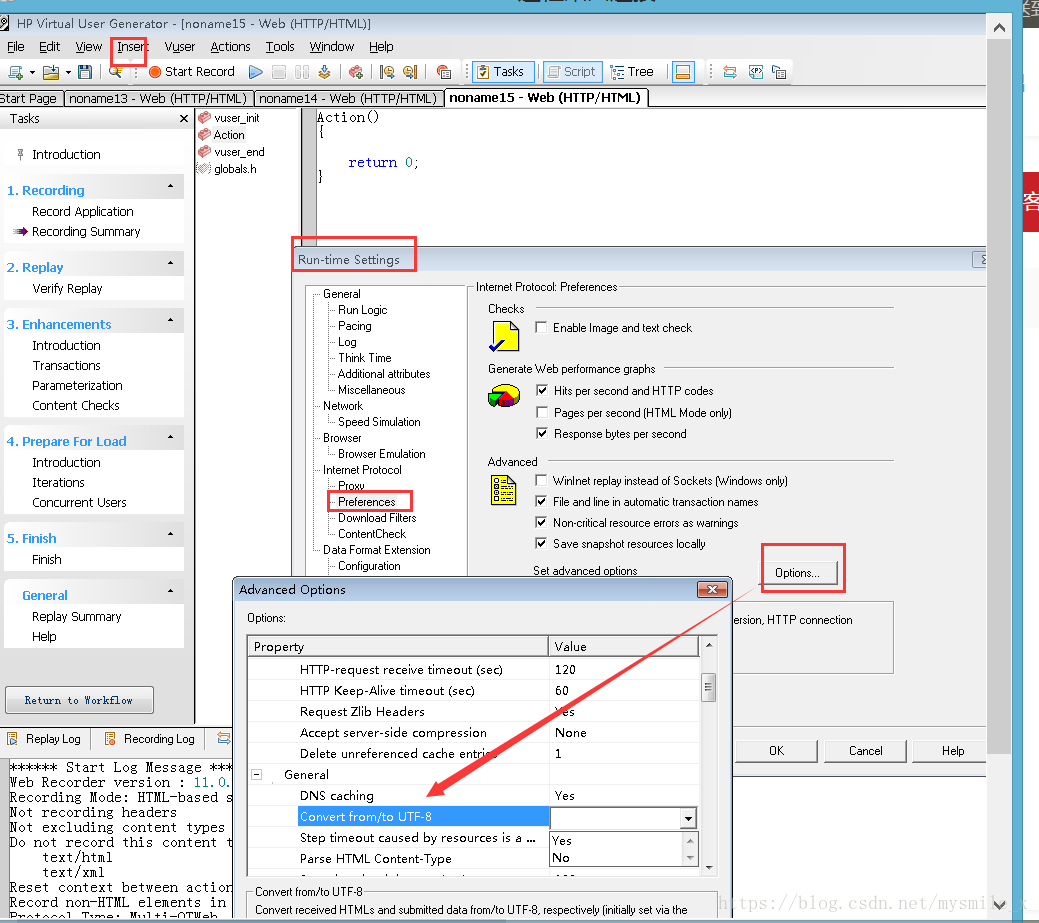
Task: Click the orange swap arrows icon
Action: coord(730,72)
